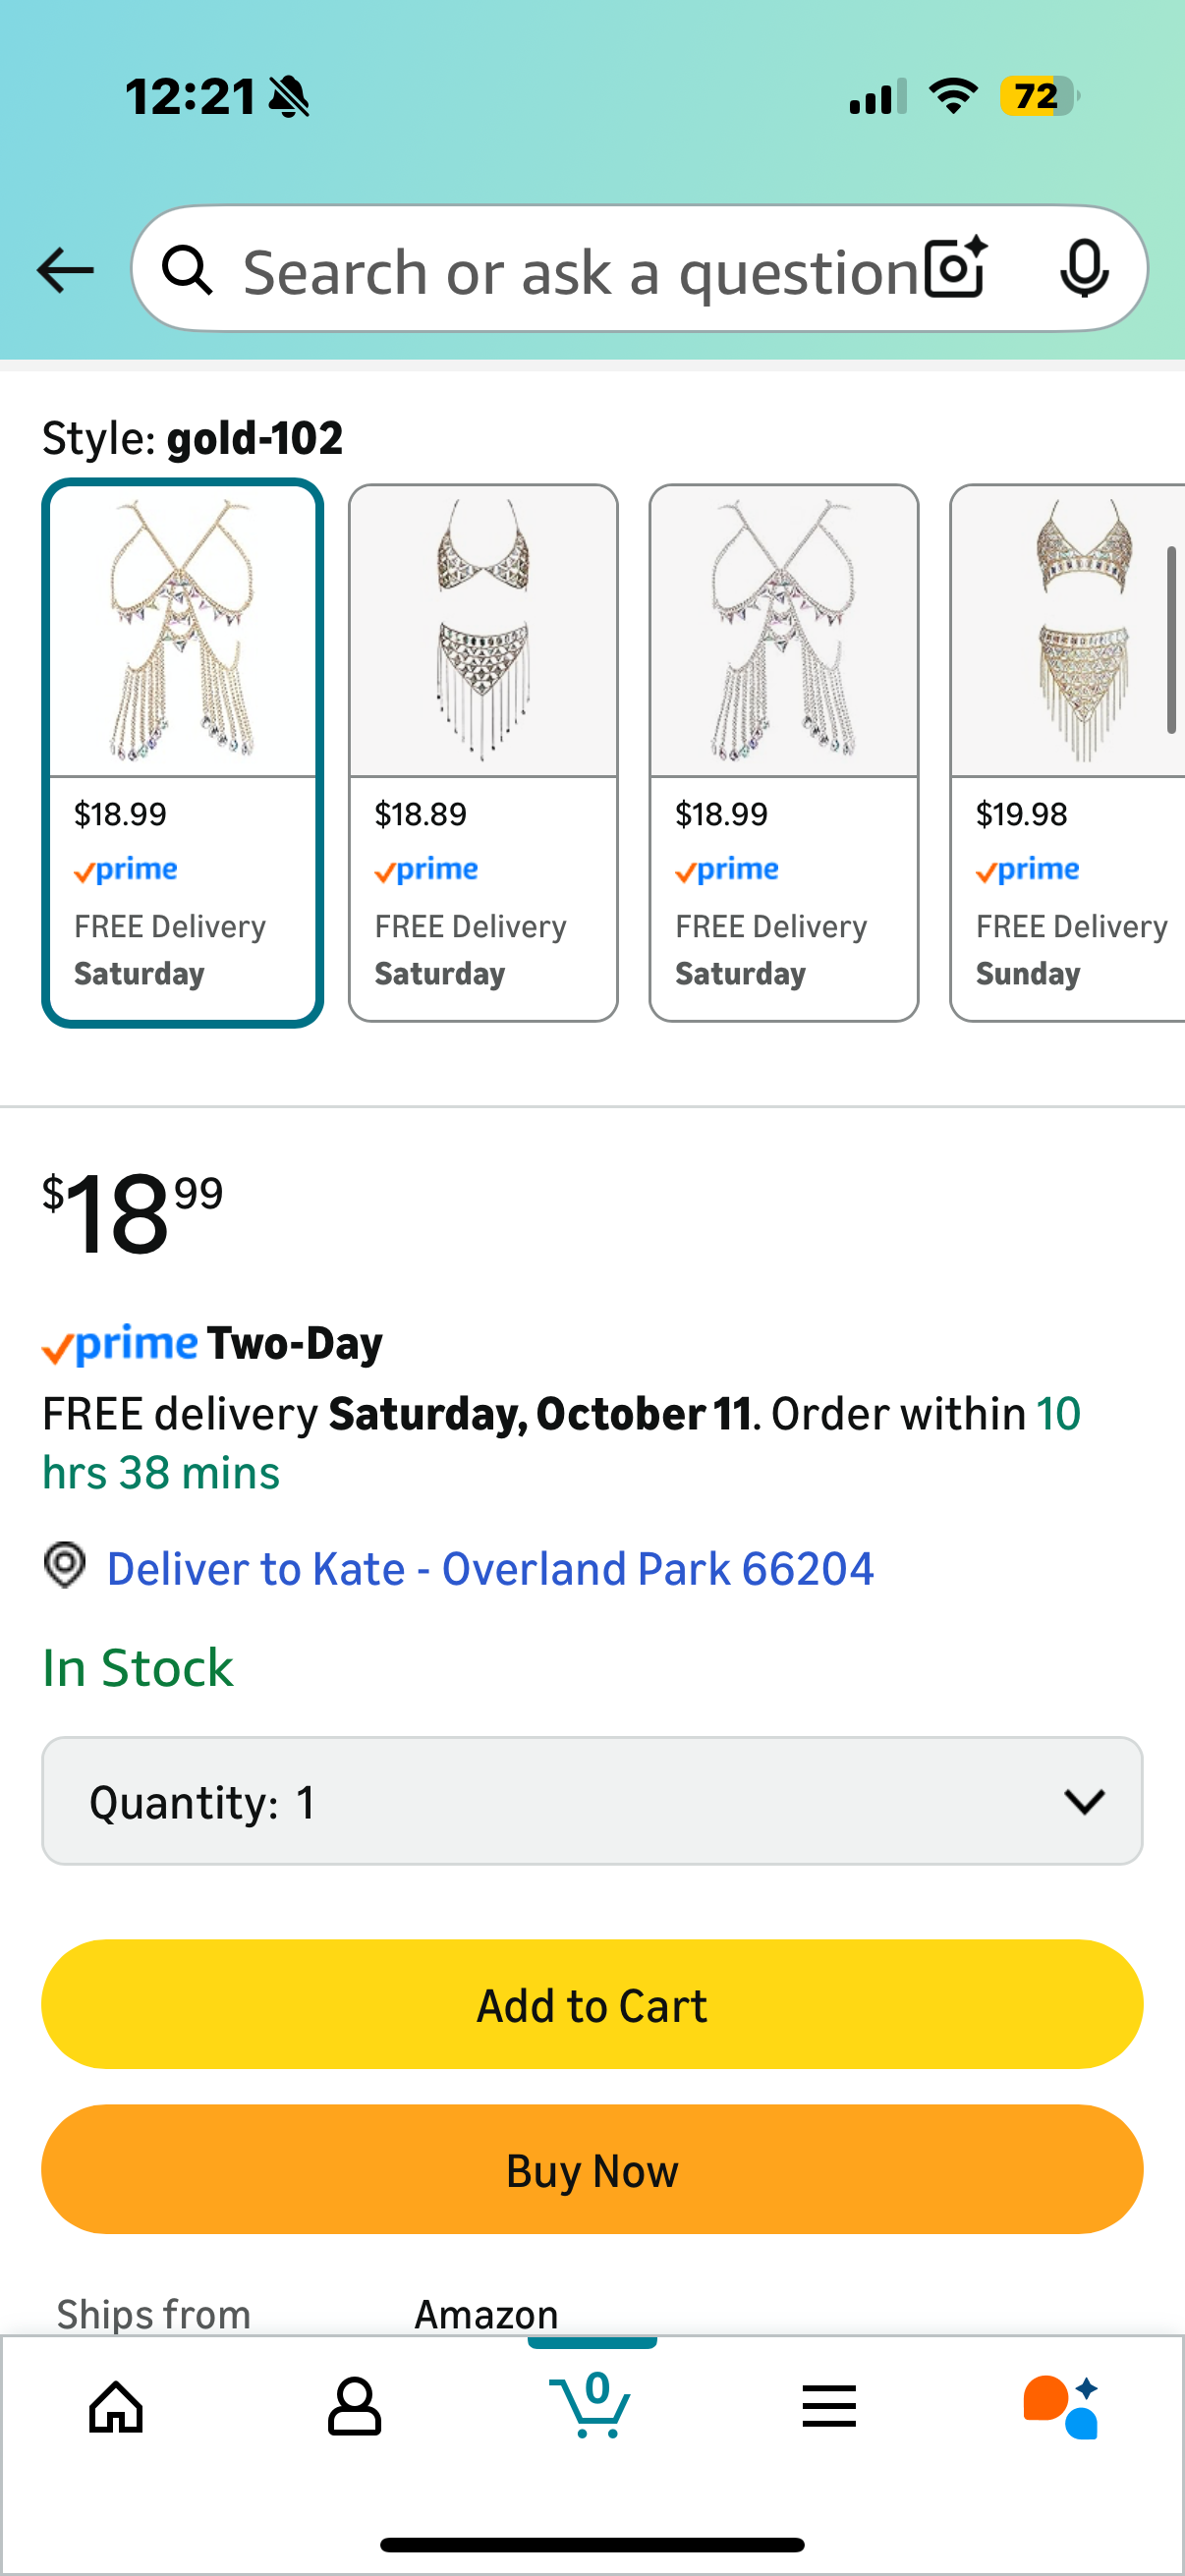Tap the delivery location pin icon
The image size is (1185, 2576).
(x=65, y=1565)
